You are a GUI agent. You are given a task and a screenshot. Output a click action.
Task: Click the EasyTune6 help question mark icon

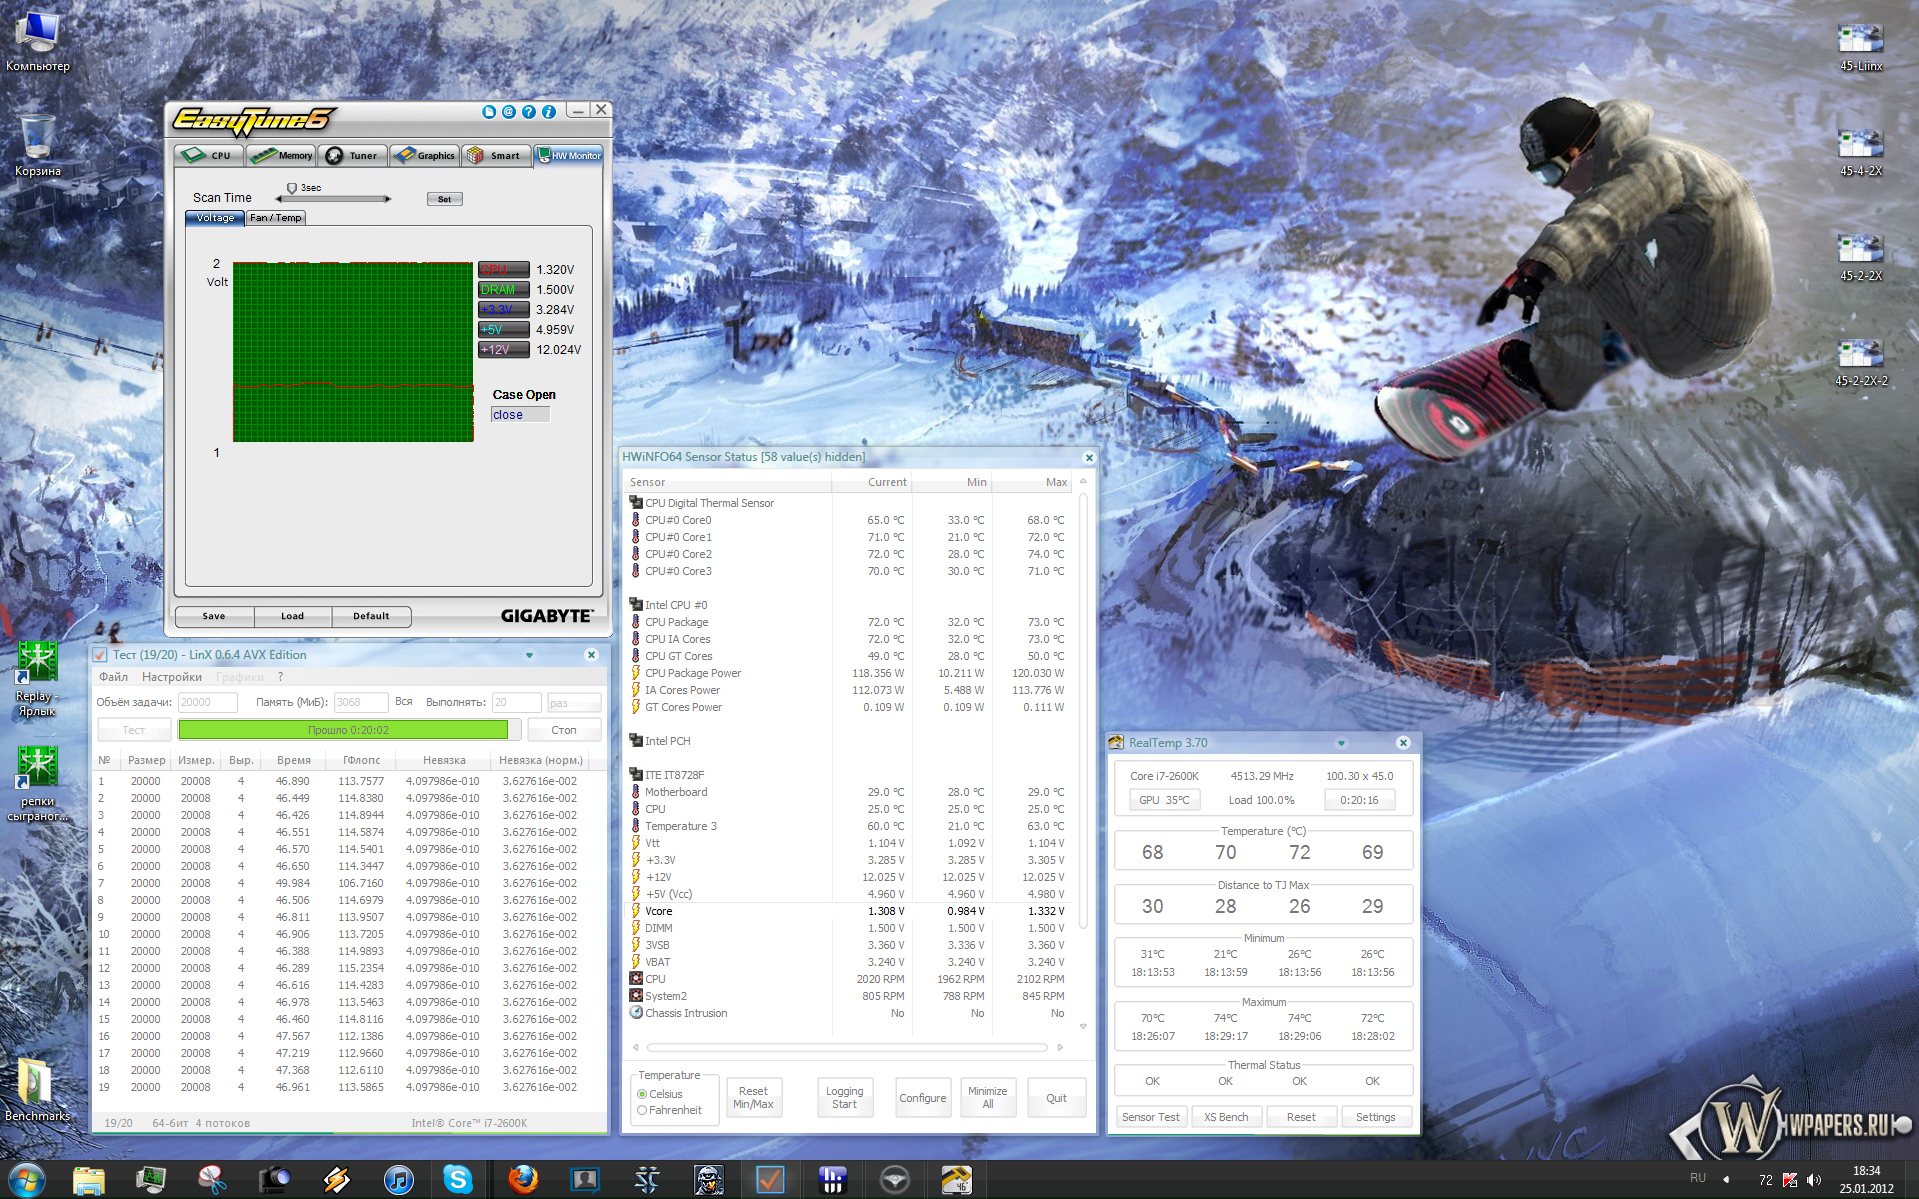click(x=528, y=112)
